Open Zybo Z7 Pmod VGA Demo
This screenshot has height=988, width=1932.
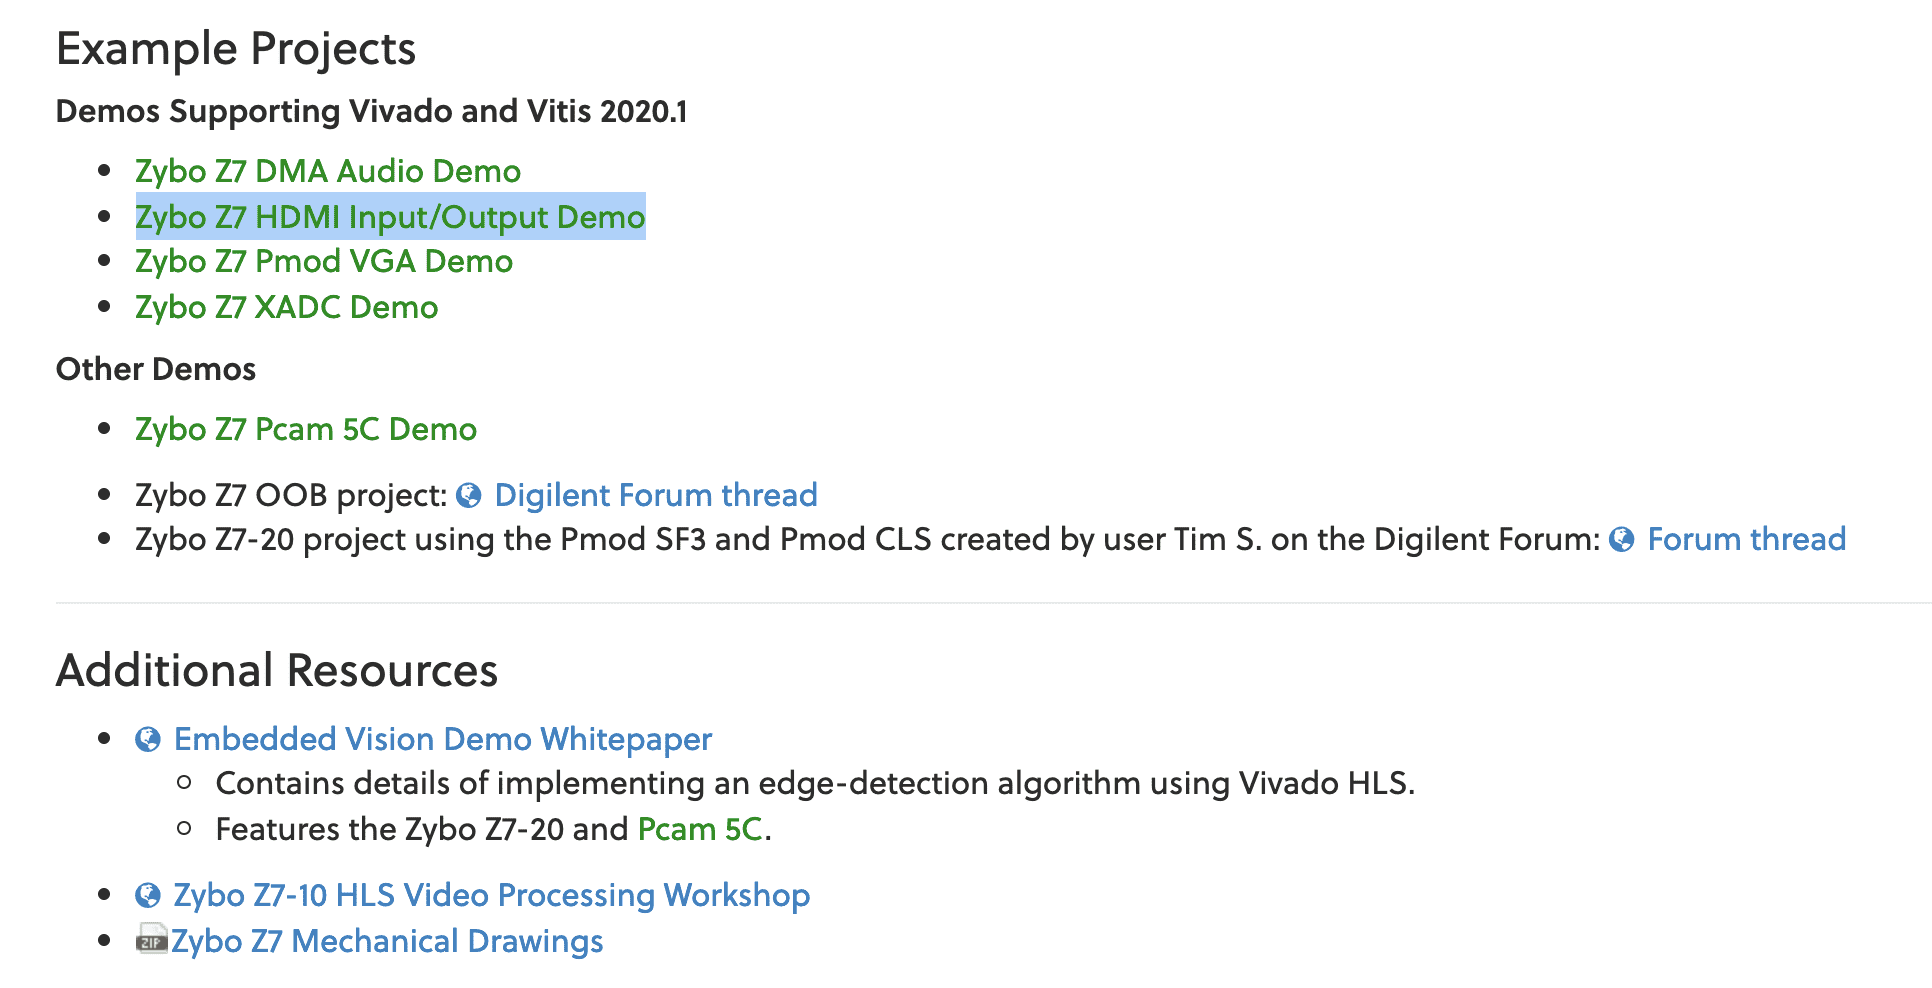pyautogui.click(x=324, y=261)
